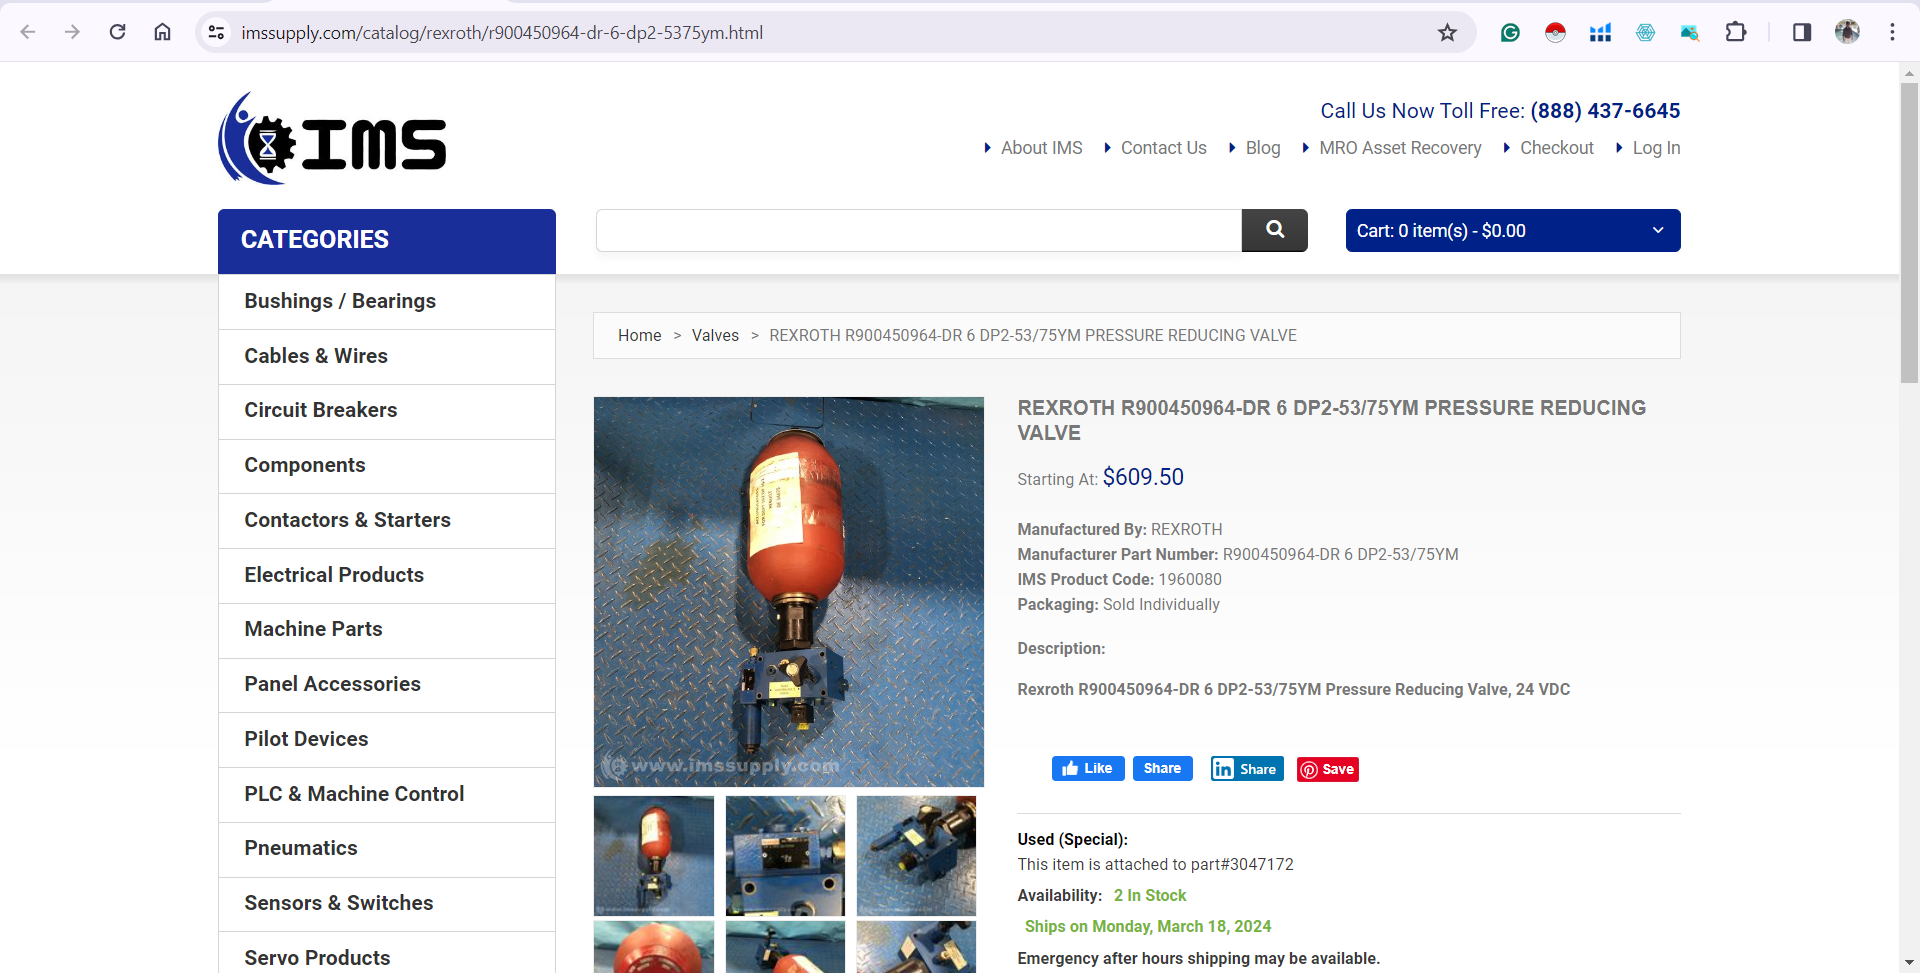Enlarge the main product photo

[789, 592]
